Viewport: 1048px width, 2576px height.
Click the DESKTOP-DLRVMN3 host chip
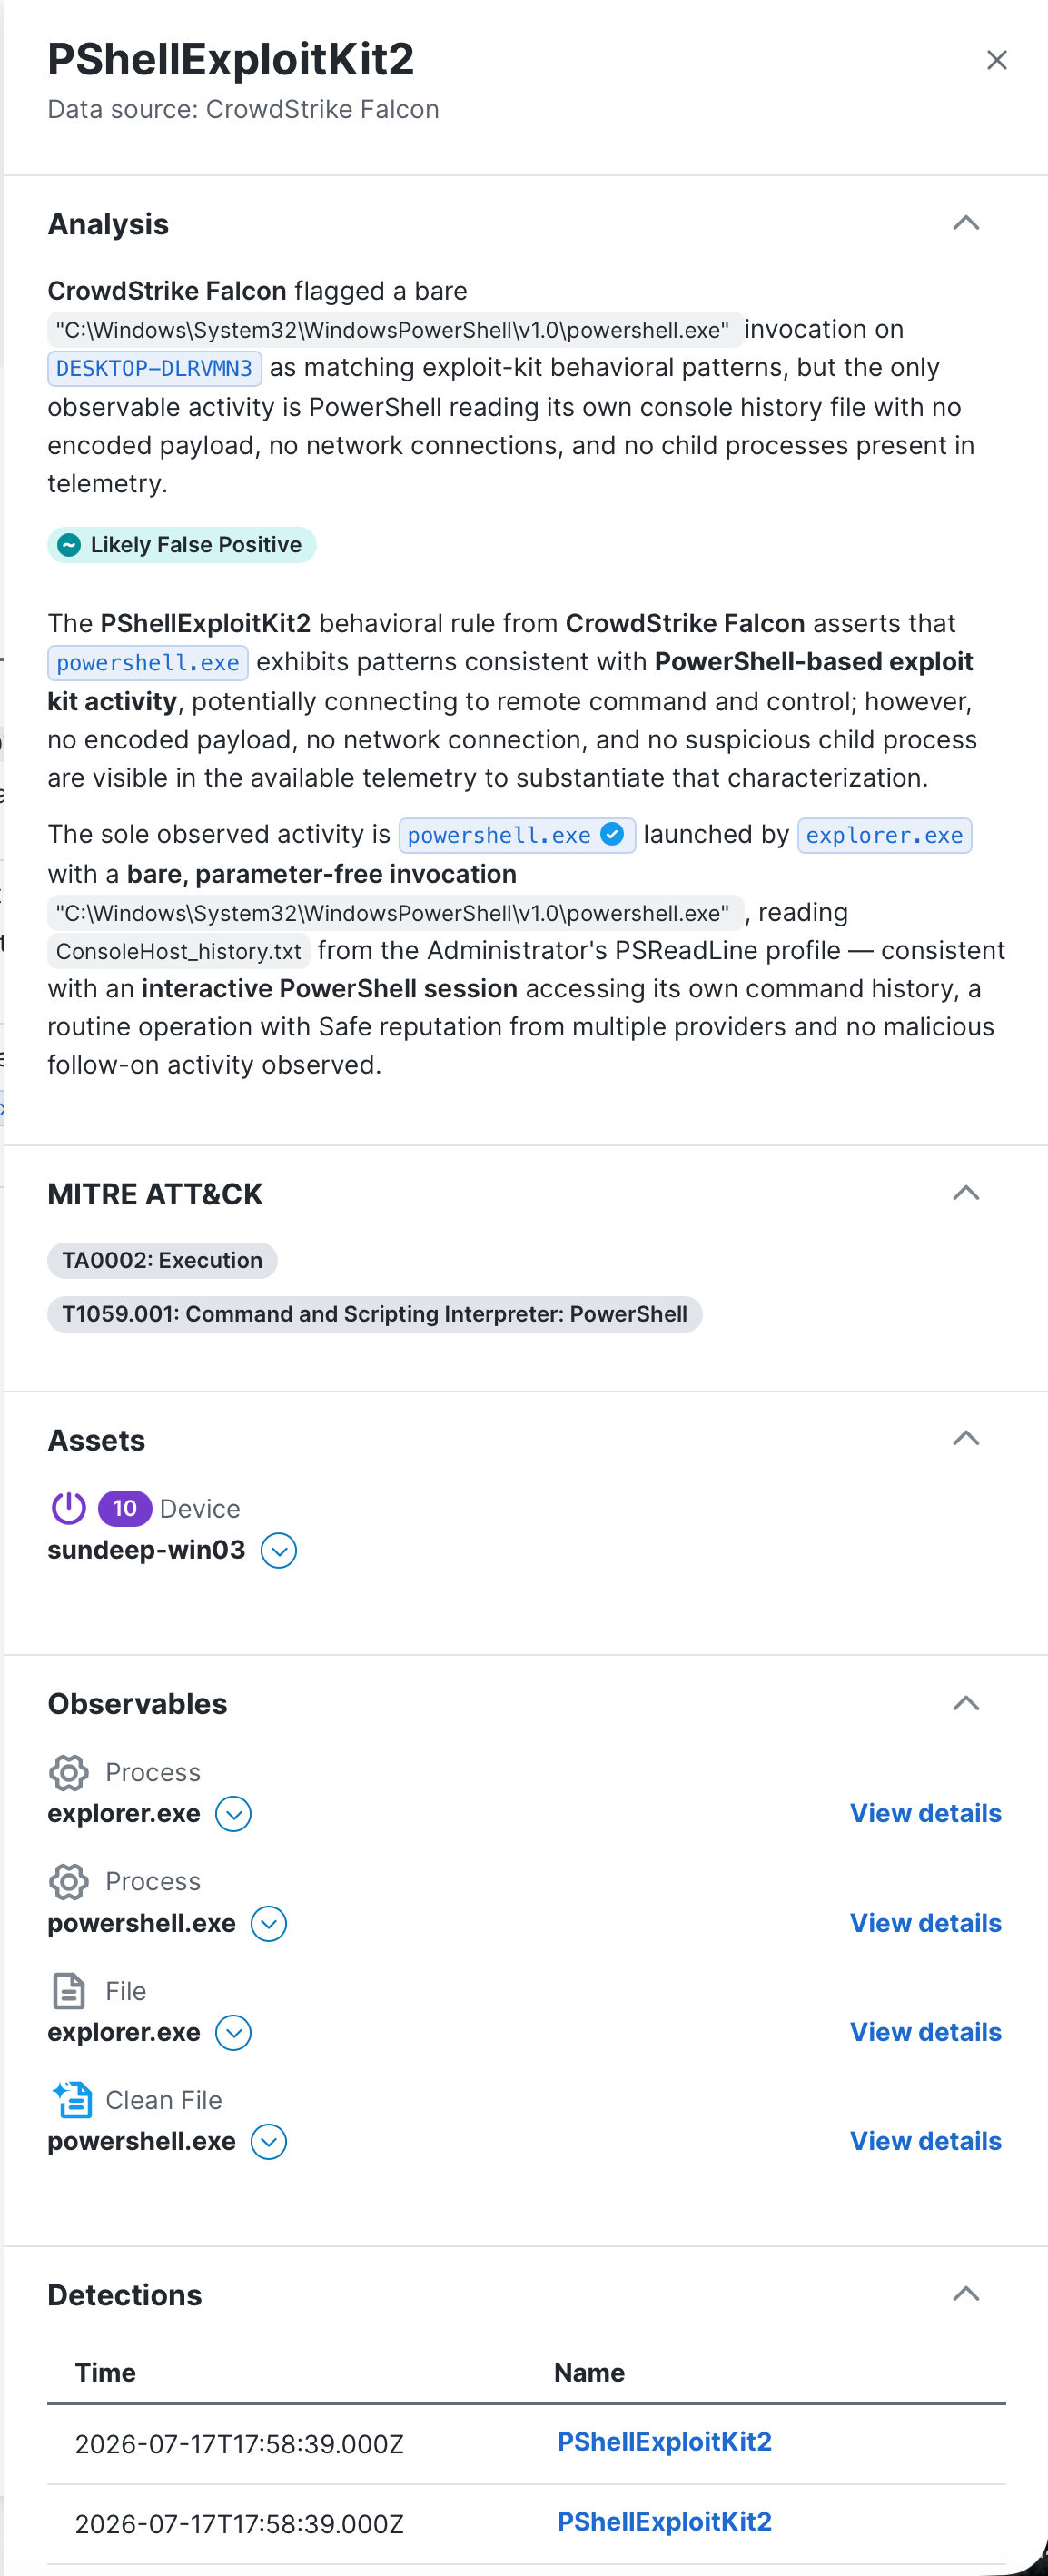coord(154,368)
